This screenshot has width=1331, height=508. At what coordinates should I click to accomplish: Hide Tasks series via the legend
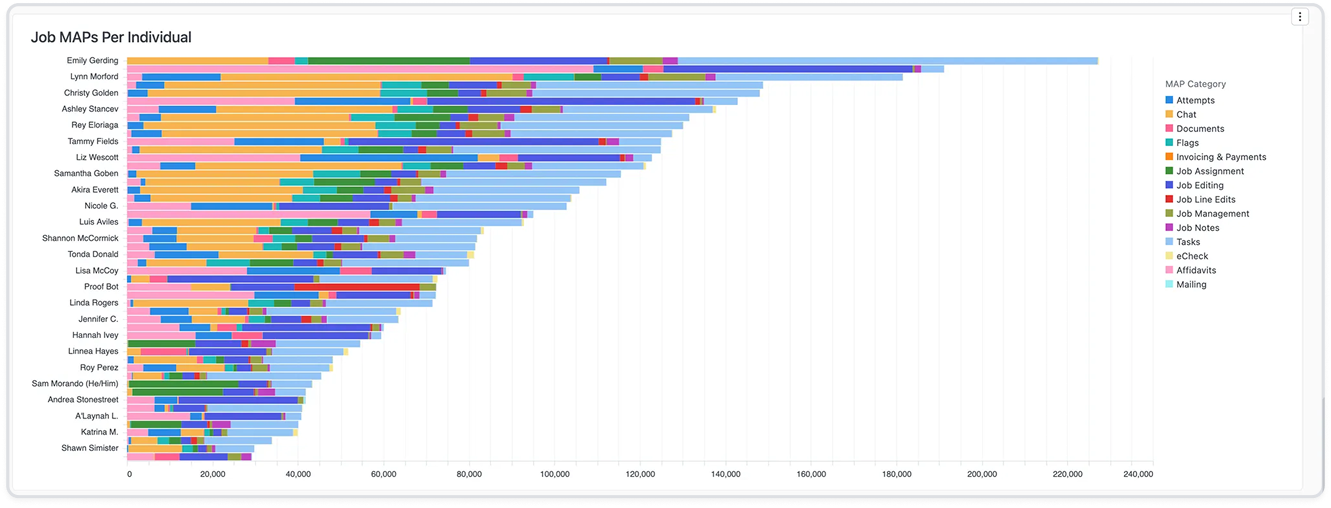(x=1187, y=242)
